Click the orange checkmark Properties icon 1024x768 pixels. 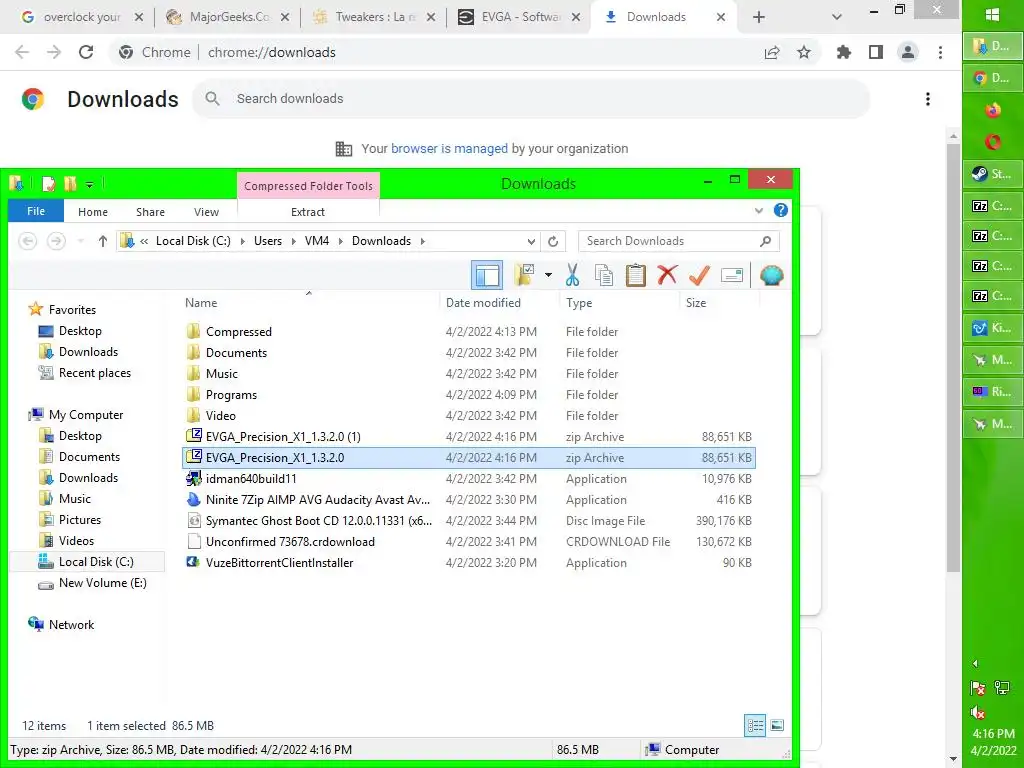click(699, 275)
